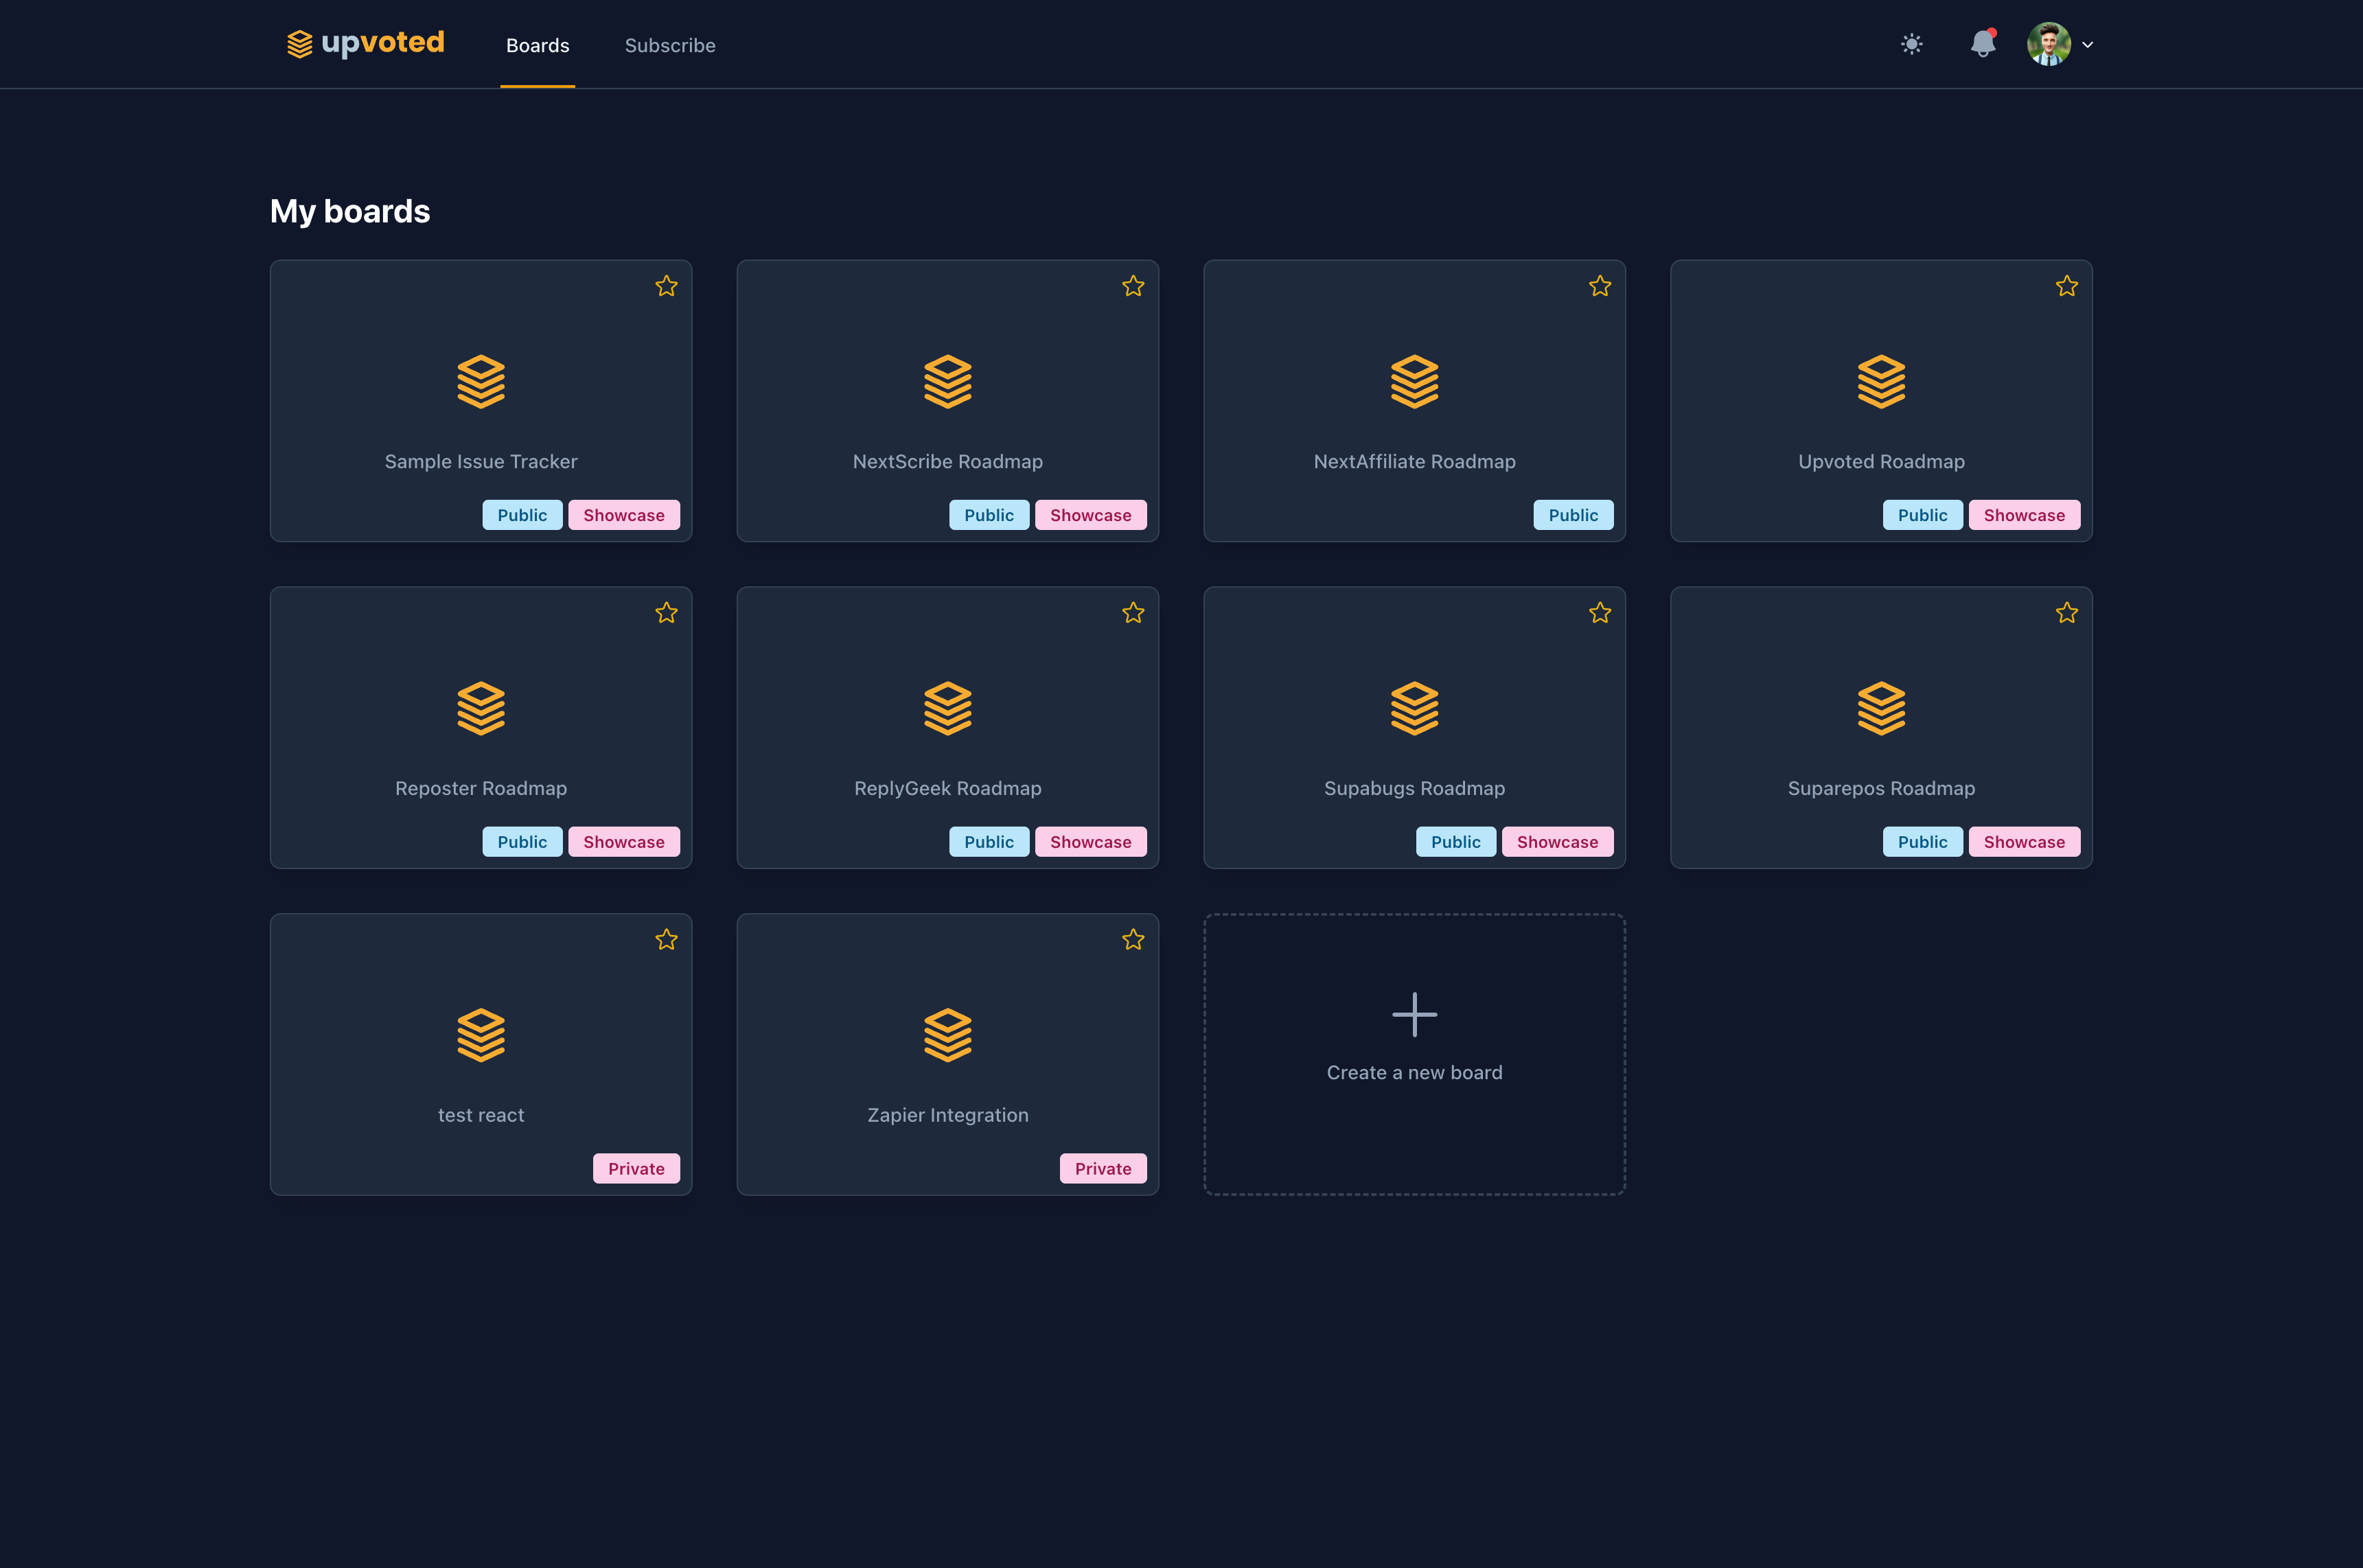Open the ReplyGeek Roadmap title
2363x1568 pixels.
(947, 788)
